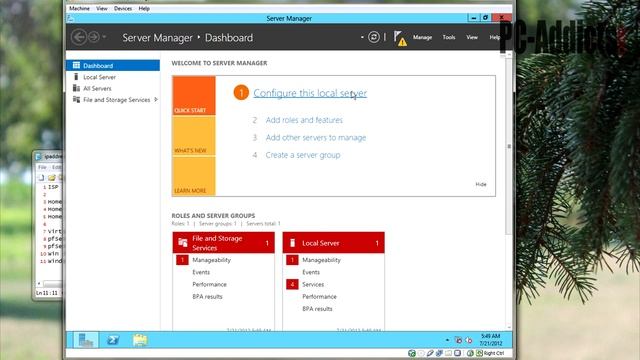640x360 pixels.
Task: Open the VirtualBox Help menu
Action: point(144,8)
